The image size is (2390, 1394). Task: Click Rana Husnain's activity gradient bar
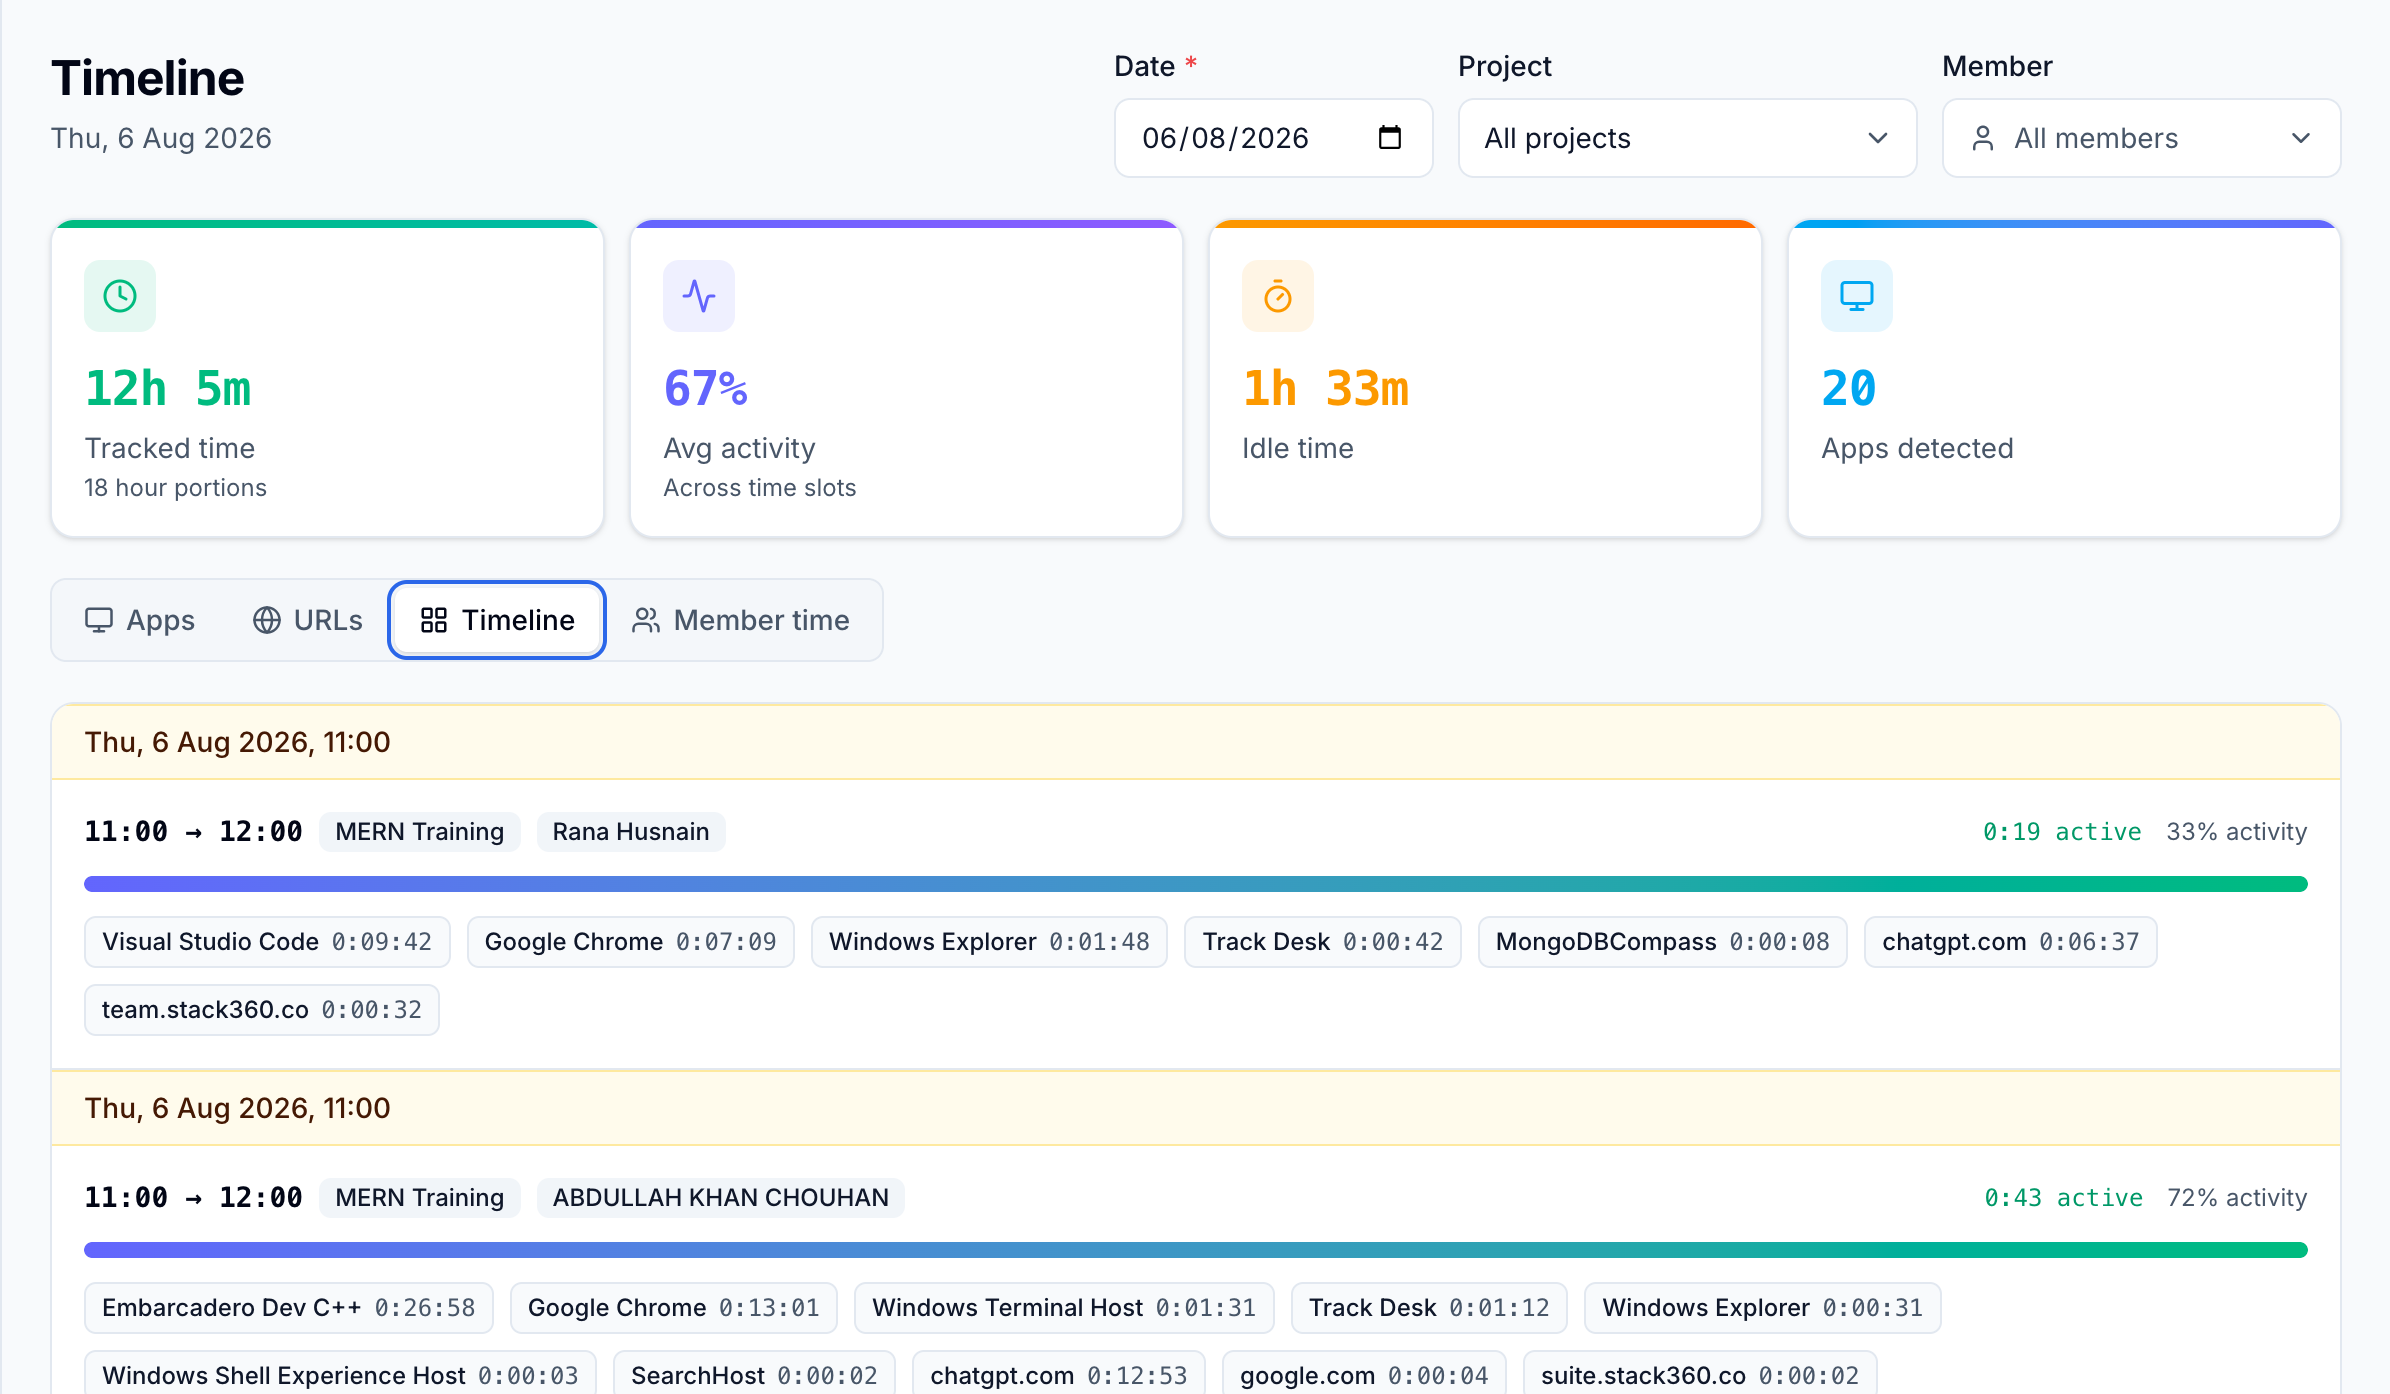pyautogui.click(x=1195, y=884)
